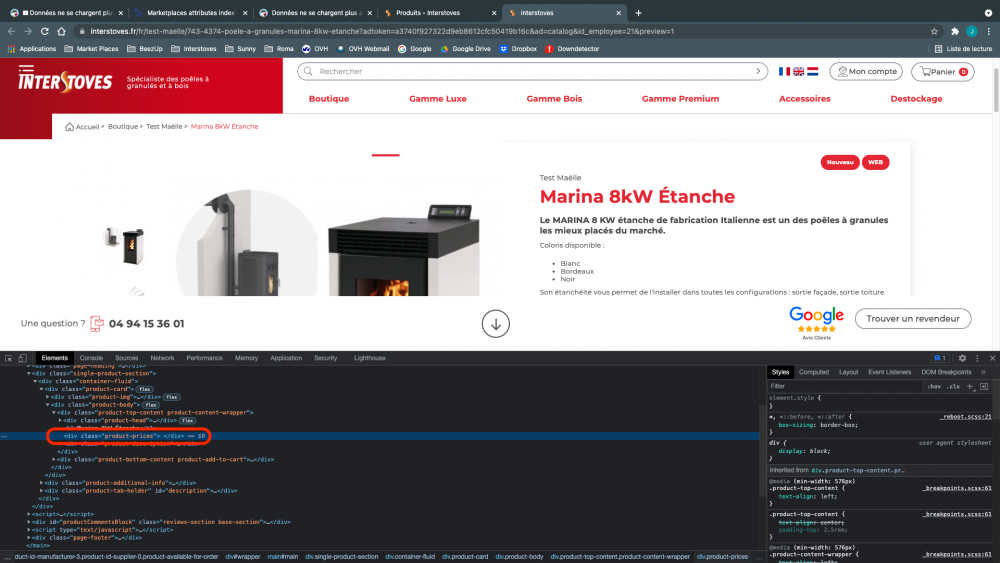Switch the site language to English

point(798,71)
